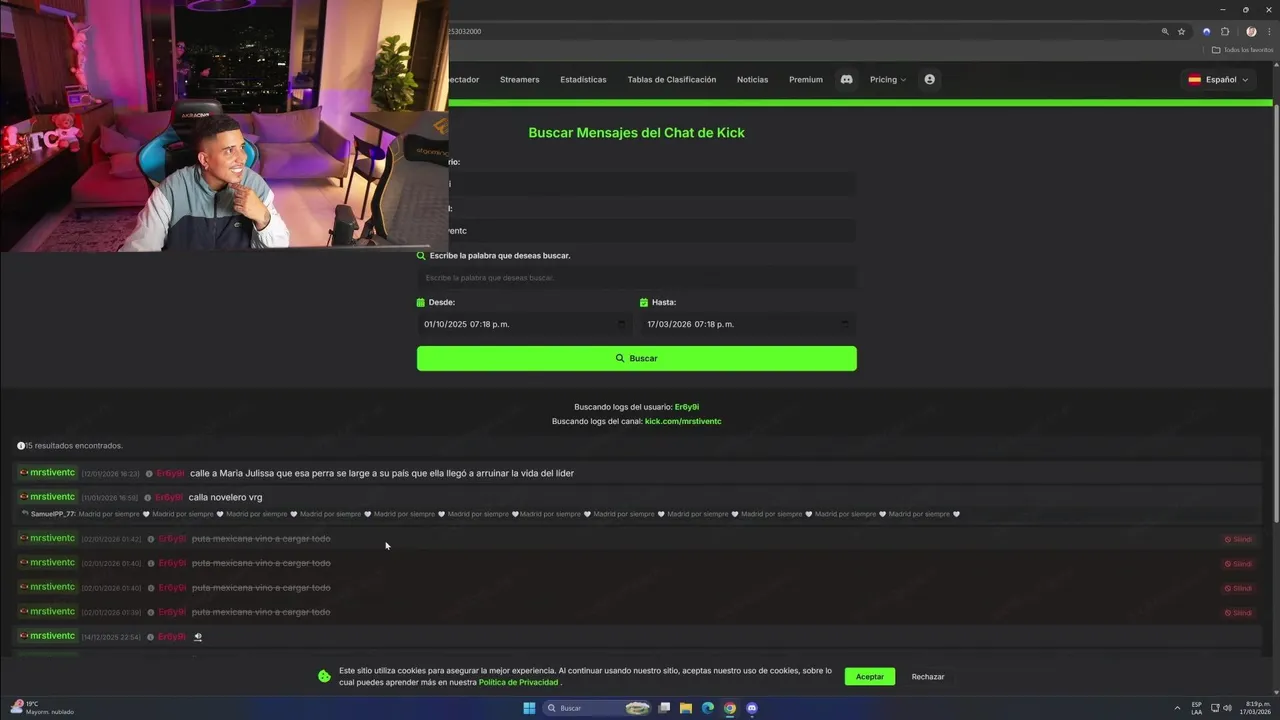
Task: Open the Chrome profile avatar
Action: click(x=1251, y=31)
